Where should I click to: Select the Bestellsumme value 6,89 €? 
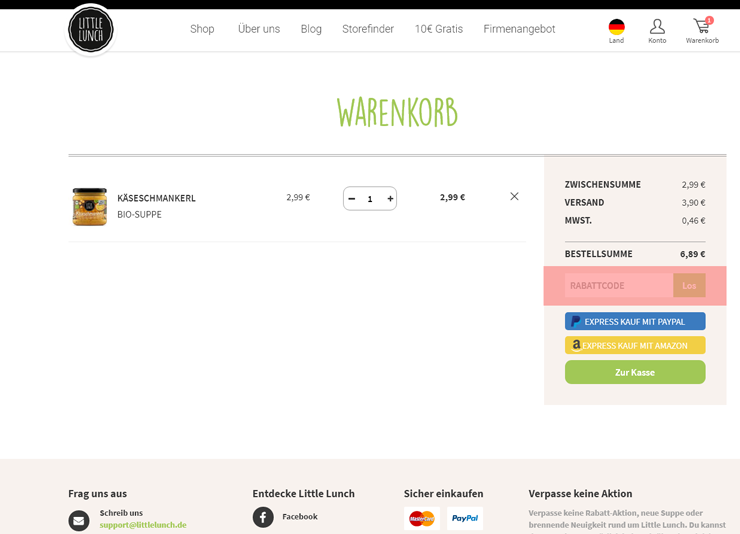(x=692, y=254)
